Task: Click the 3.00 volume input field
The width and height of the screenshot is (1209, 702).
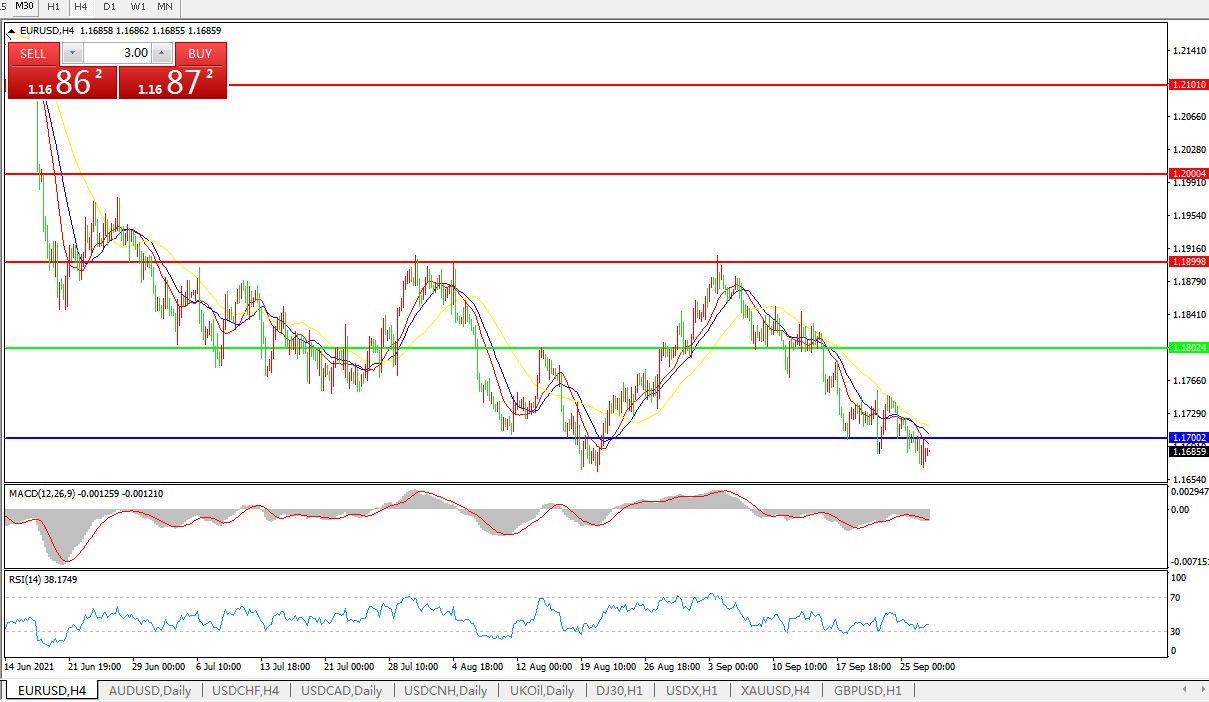Action: tap(117, 53)
